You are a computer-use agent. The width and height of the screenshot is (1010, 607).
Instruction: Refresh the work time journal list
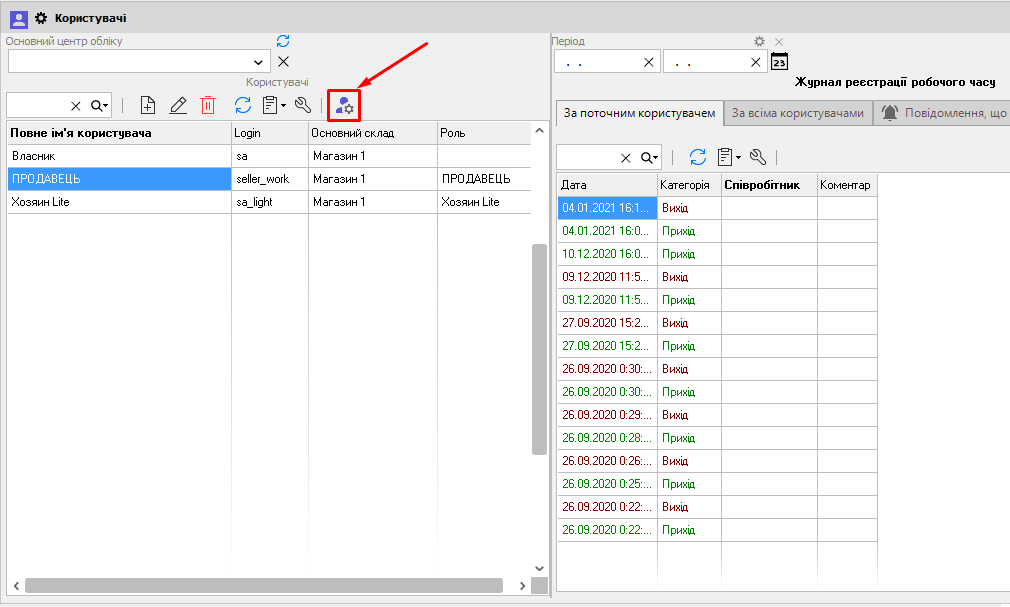[x=698, y=157]
